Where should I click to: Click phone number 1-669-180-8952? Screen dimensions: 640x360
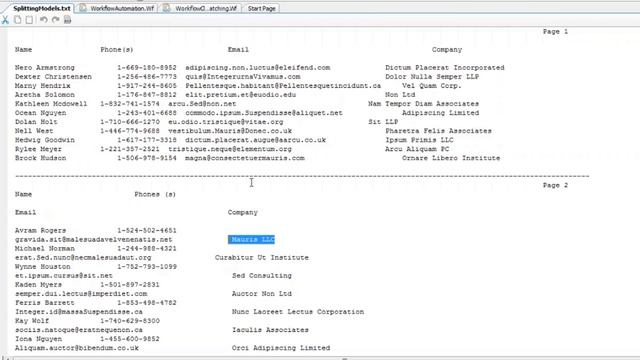(147, 68)
